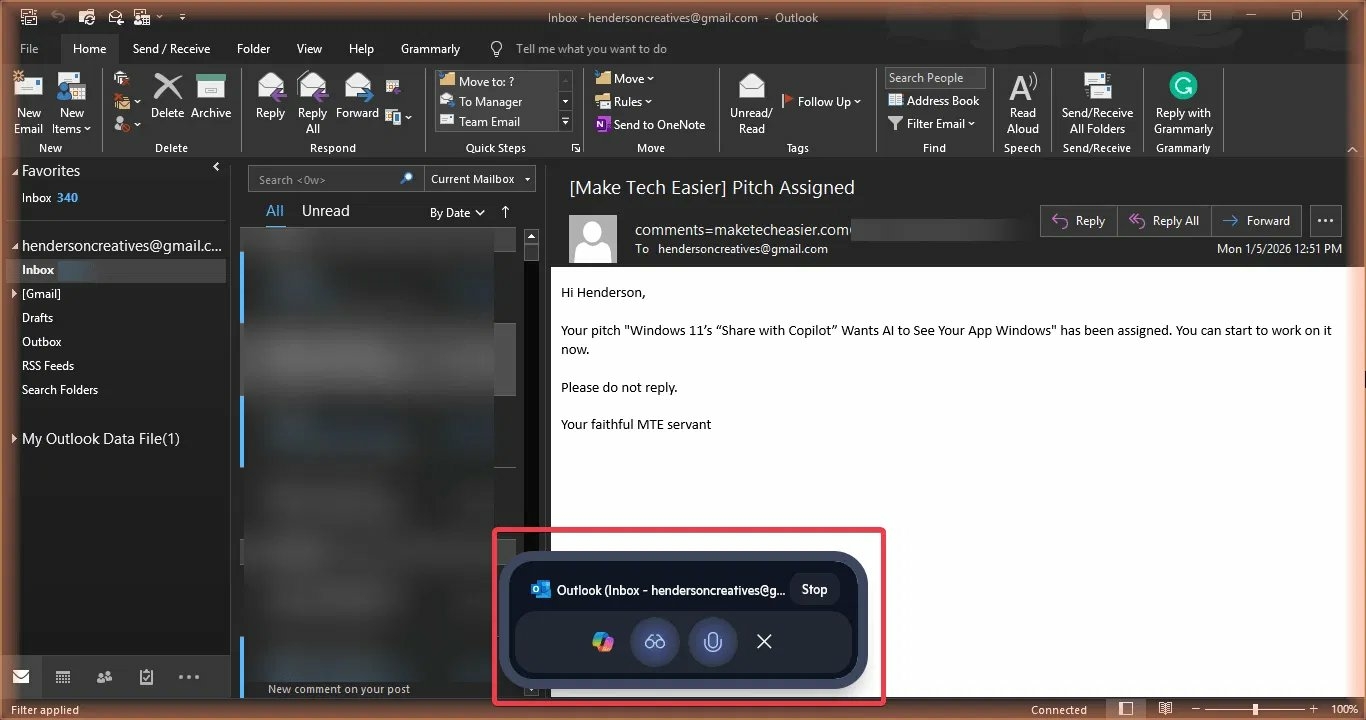The width and height of the screenshot is (1366, 720).
Task: Open the Current Mailbox search scope dropdown
Action: tap(479, 178)
